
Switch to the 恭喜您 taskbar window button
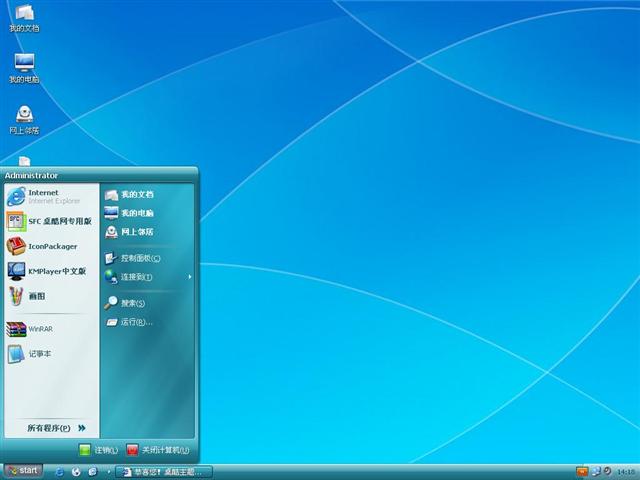(x=163, y=471)
